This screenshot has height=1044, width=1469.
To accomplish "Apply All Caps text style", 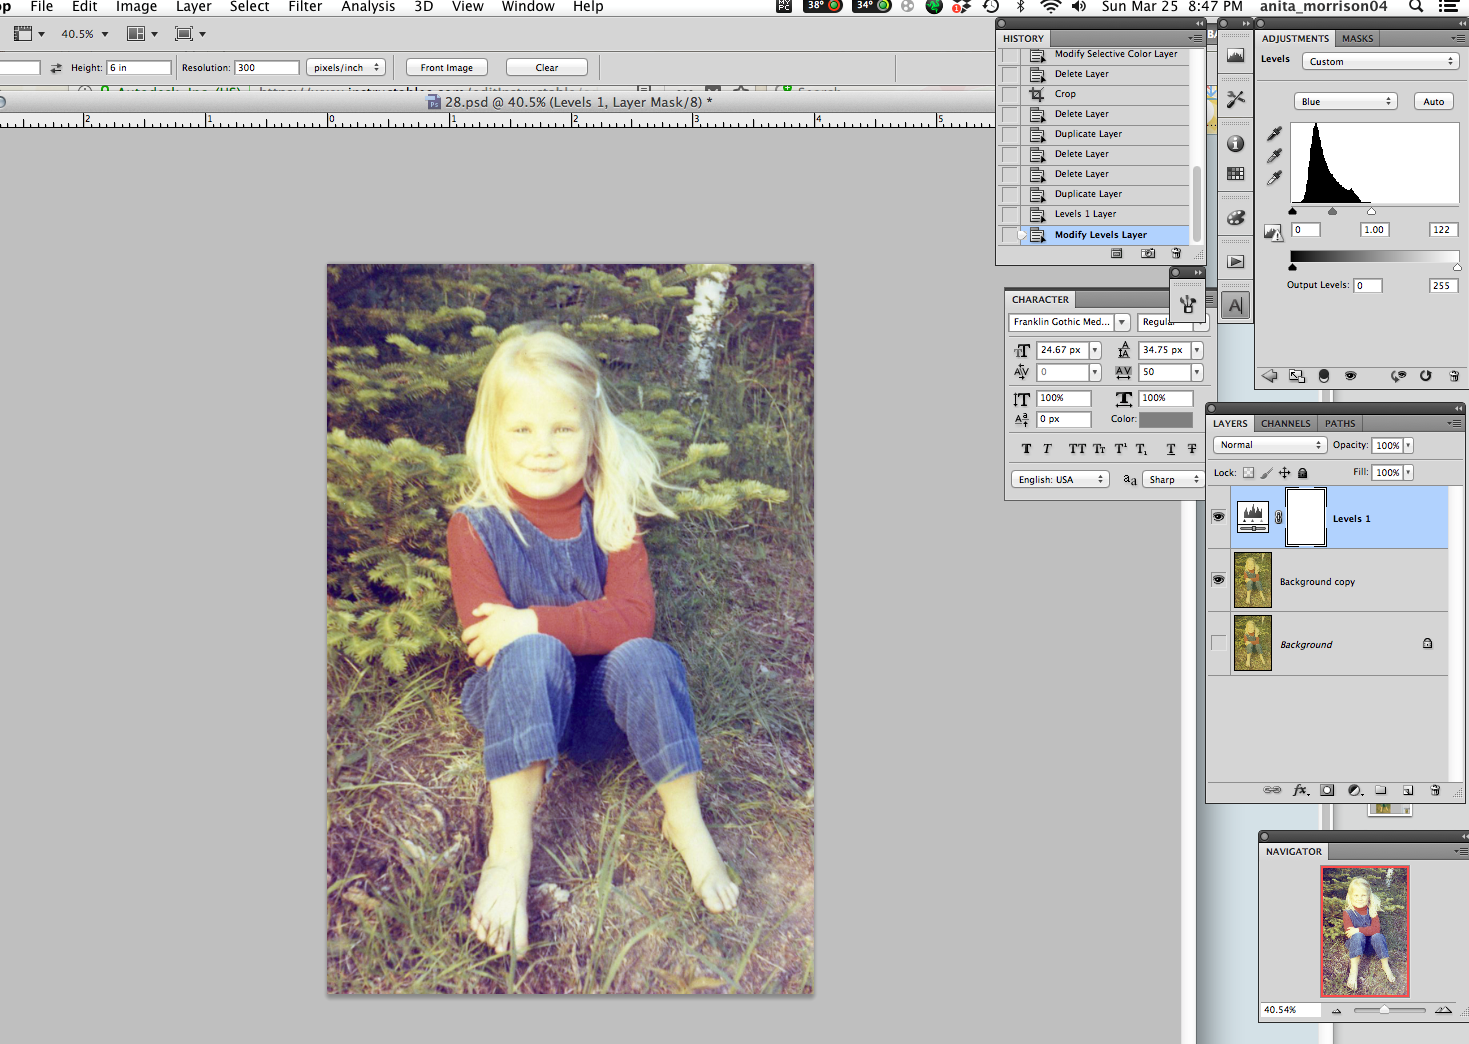I will click(1077, 449).
